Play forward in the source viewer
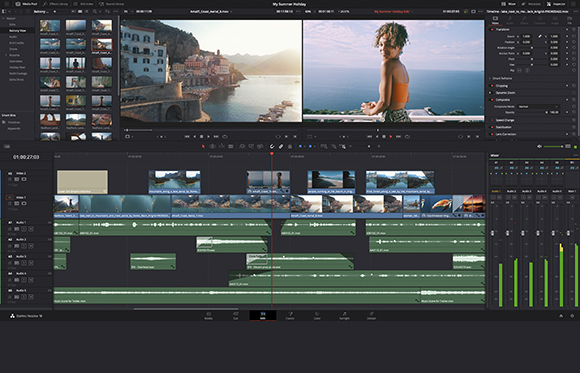The height and width of the screenshot is (373, 580). [x=209, y=137]
